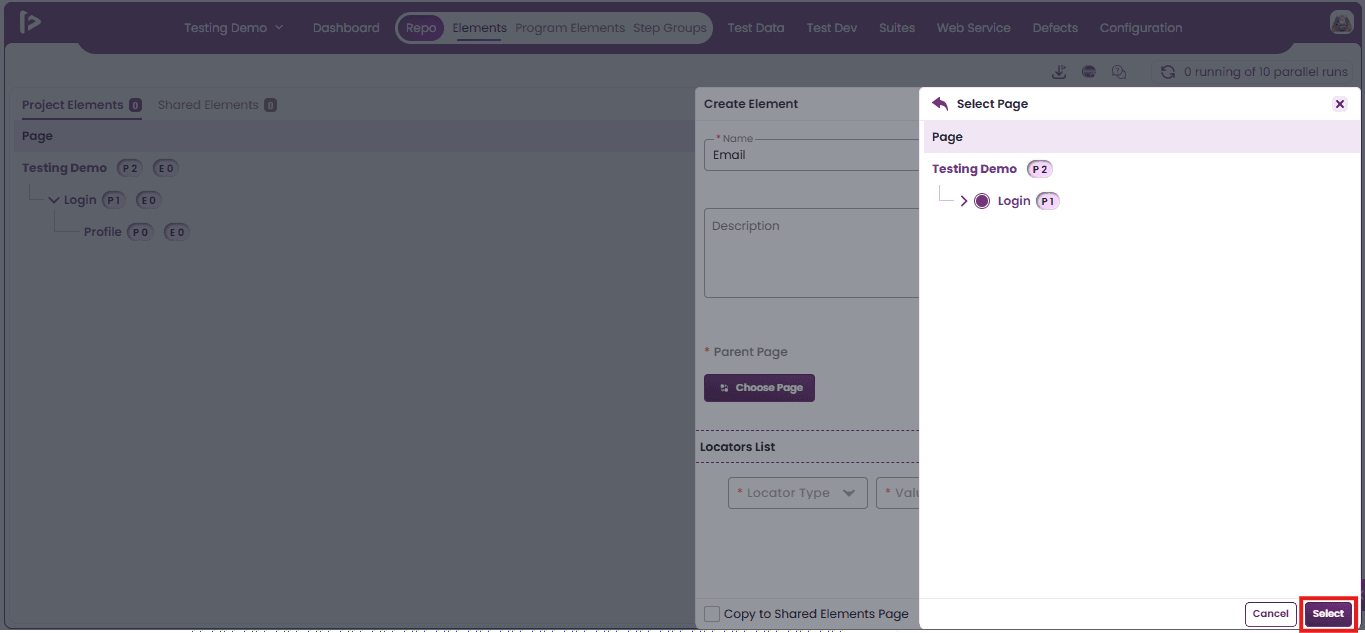Collapse the Login node in Project Elements
Screen dimensions: 1365x633
[x=54, y=200]
